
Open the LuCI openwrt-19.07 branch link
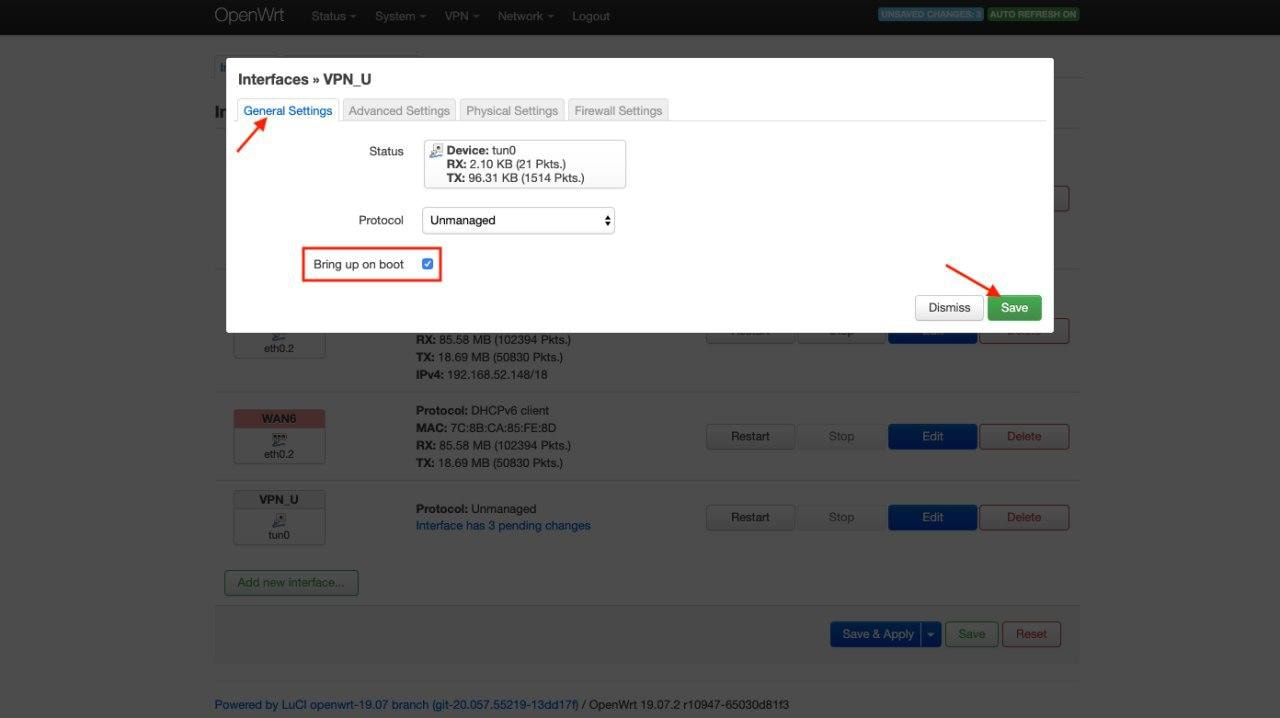tap(396, 705)
